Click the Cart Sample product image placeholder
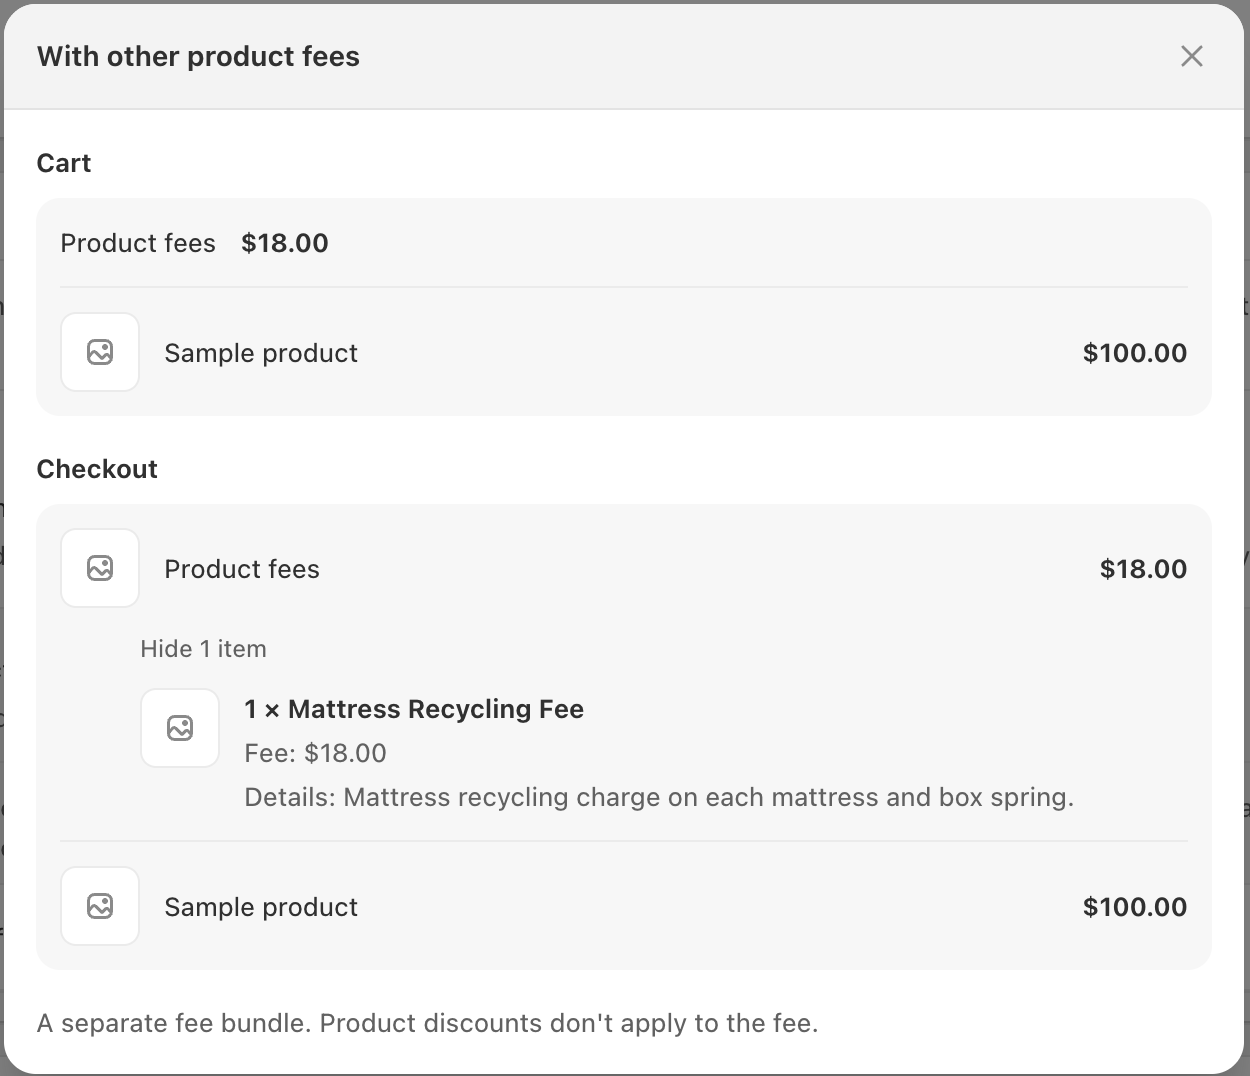Screen dimensions: 1250x1076 [100, 352]
